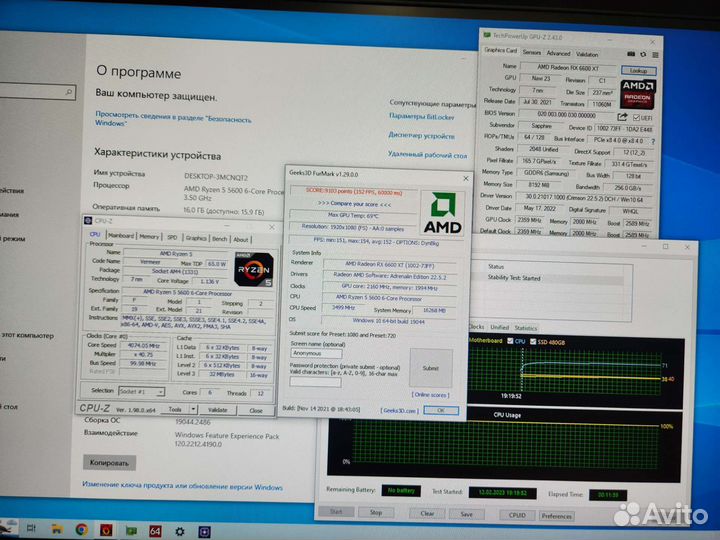Open the GPU-Z green card taskbar icon

[131, 531]
